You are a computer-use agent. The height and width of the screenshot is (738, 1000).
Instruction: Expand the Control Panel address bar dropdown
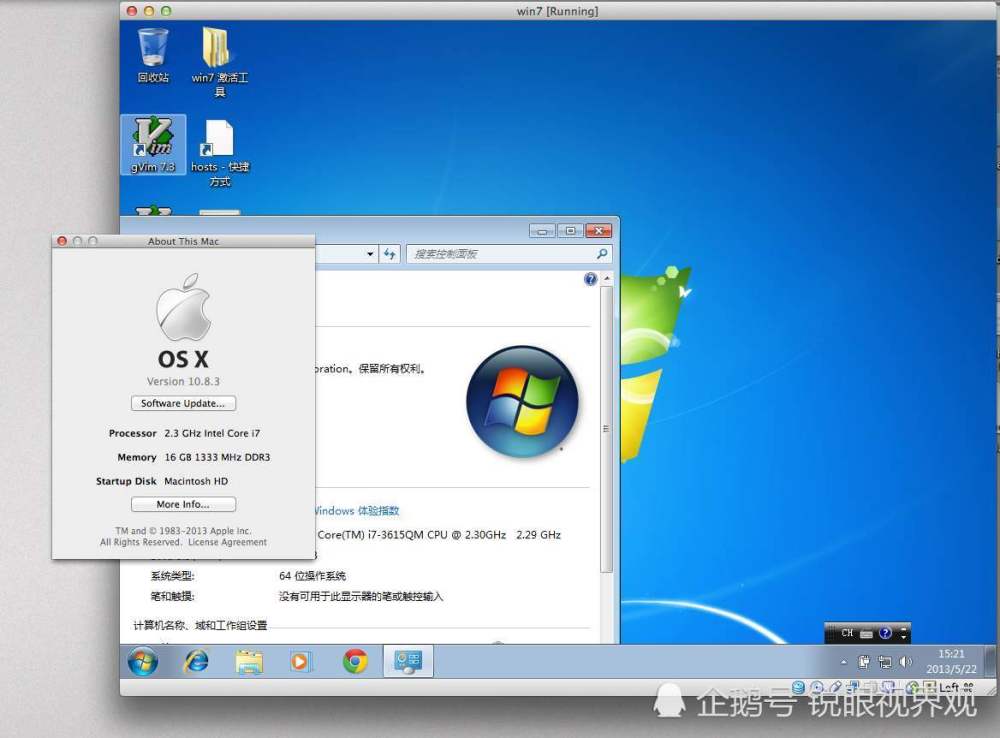[370, 254]
